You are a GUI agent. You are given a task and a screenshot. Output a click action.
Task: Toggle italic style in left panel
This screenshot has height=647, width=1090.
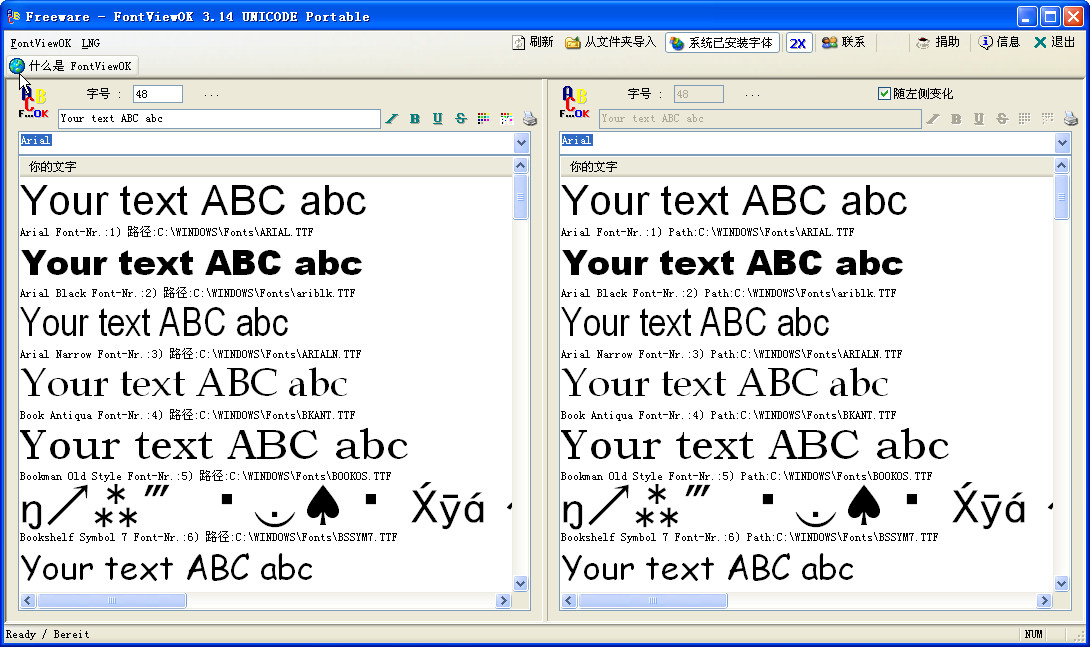(x=392, y=119)
